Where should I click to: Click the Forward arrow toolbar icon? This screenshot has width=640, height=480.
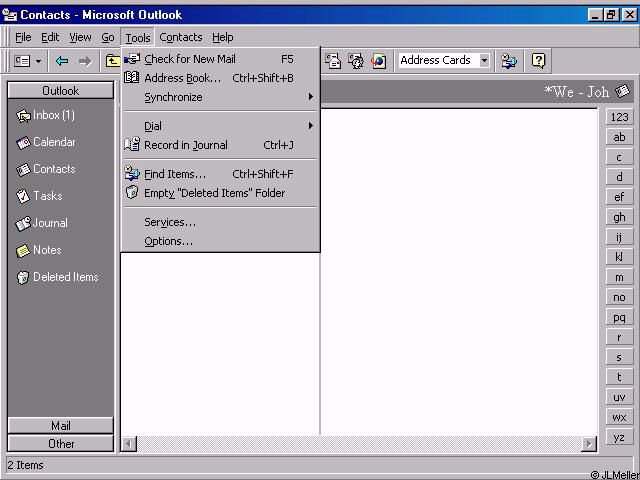tap(85, 61)
